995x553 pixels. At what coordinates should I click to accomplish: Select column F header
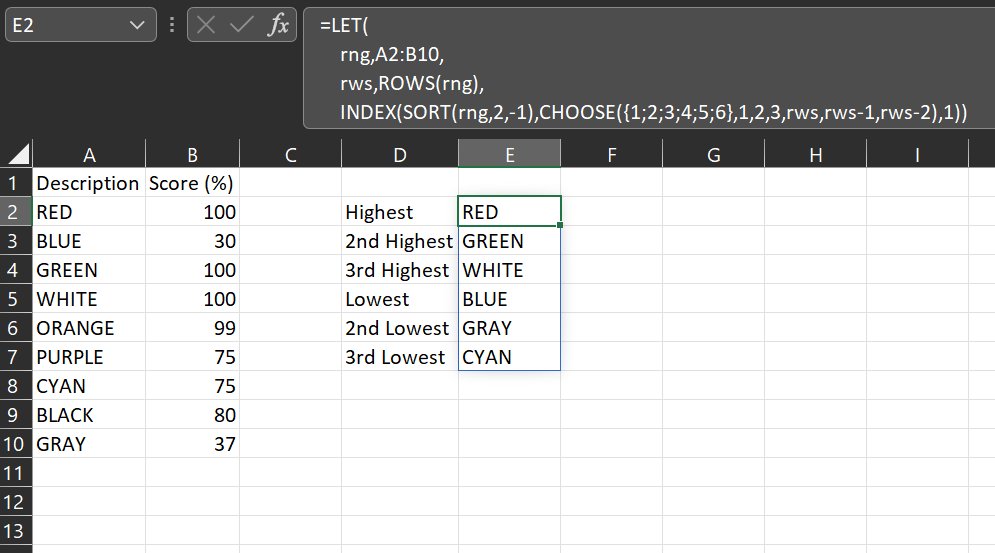(x=612, y=154)
